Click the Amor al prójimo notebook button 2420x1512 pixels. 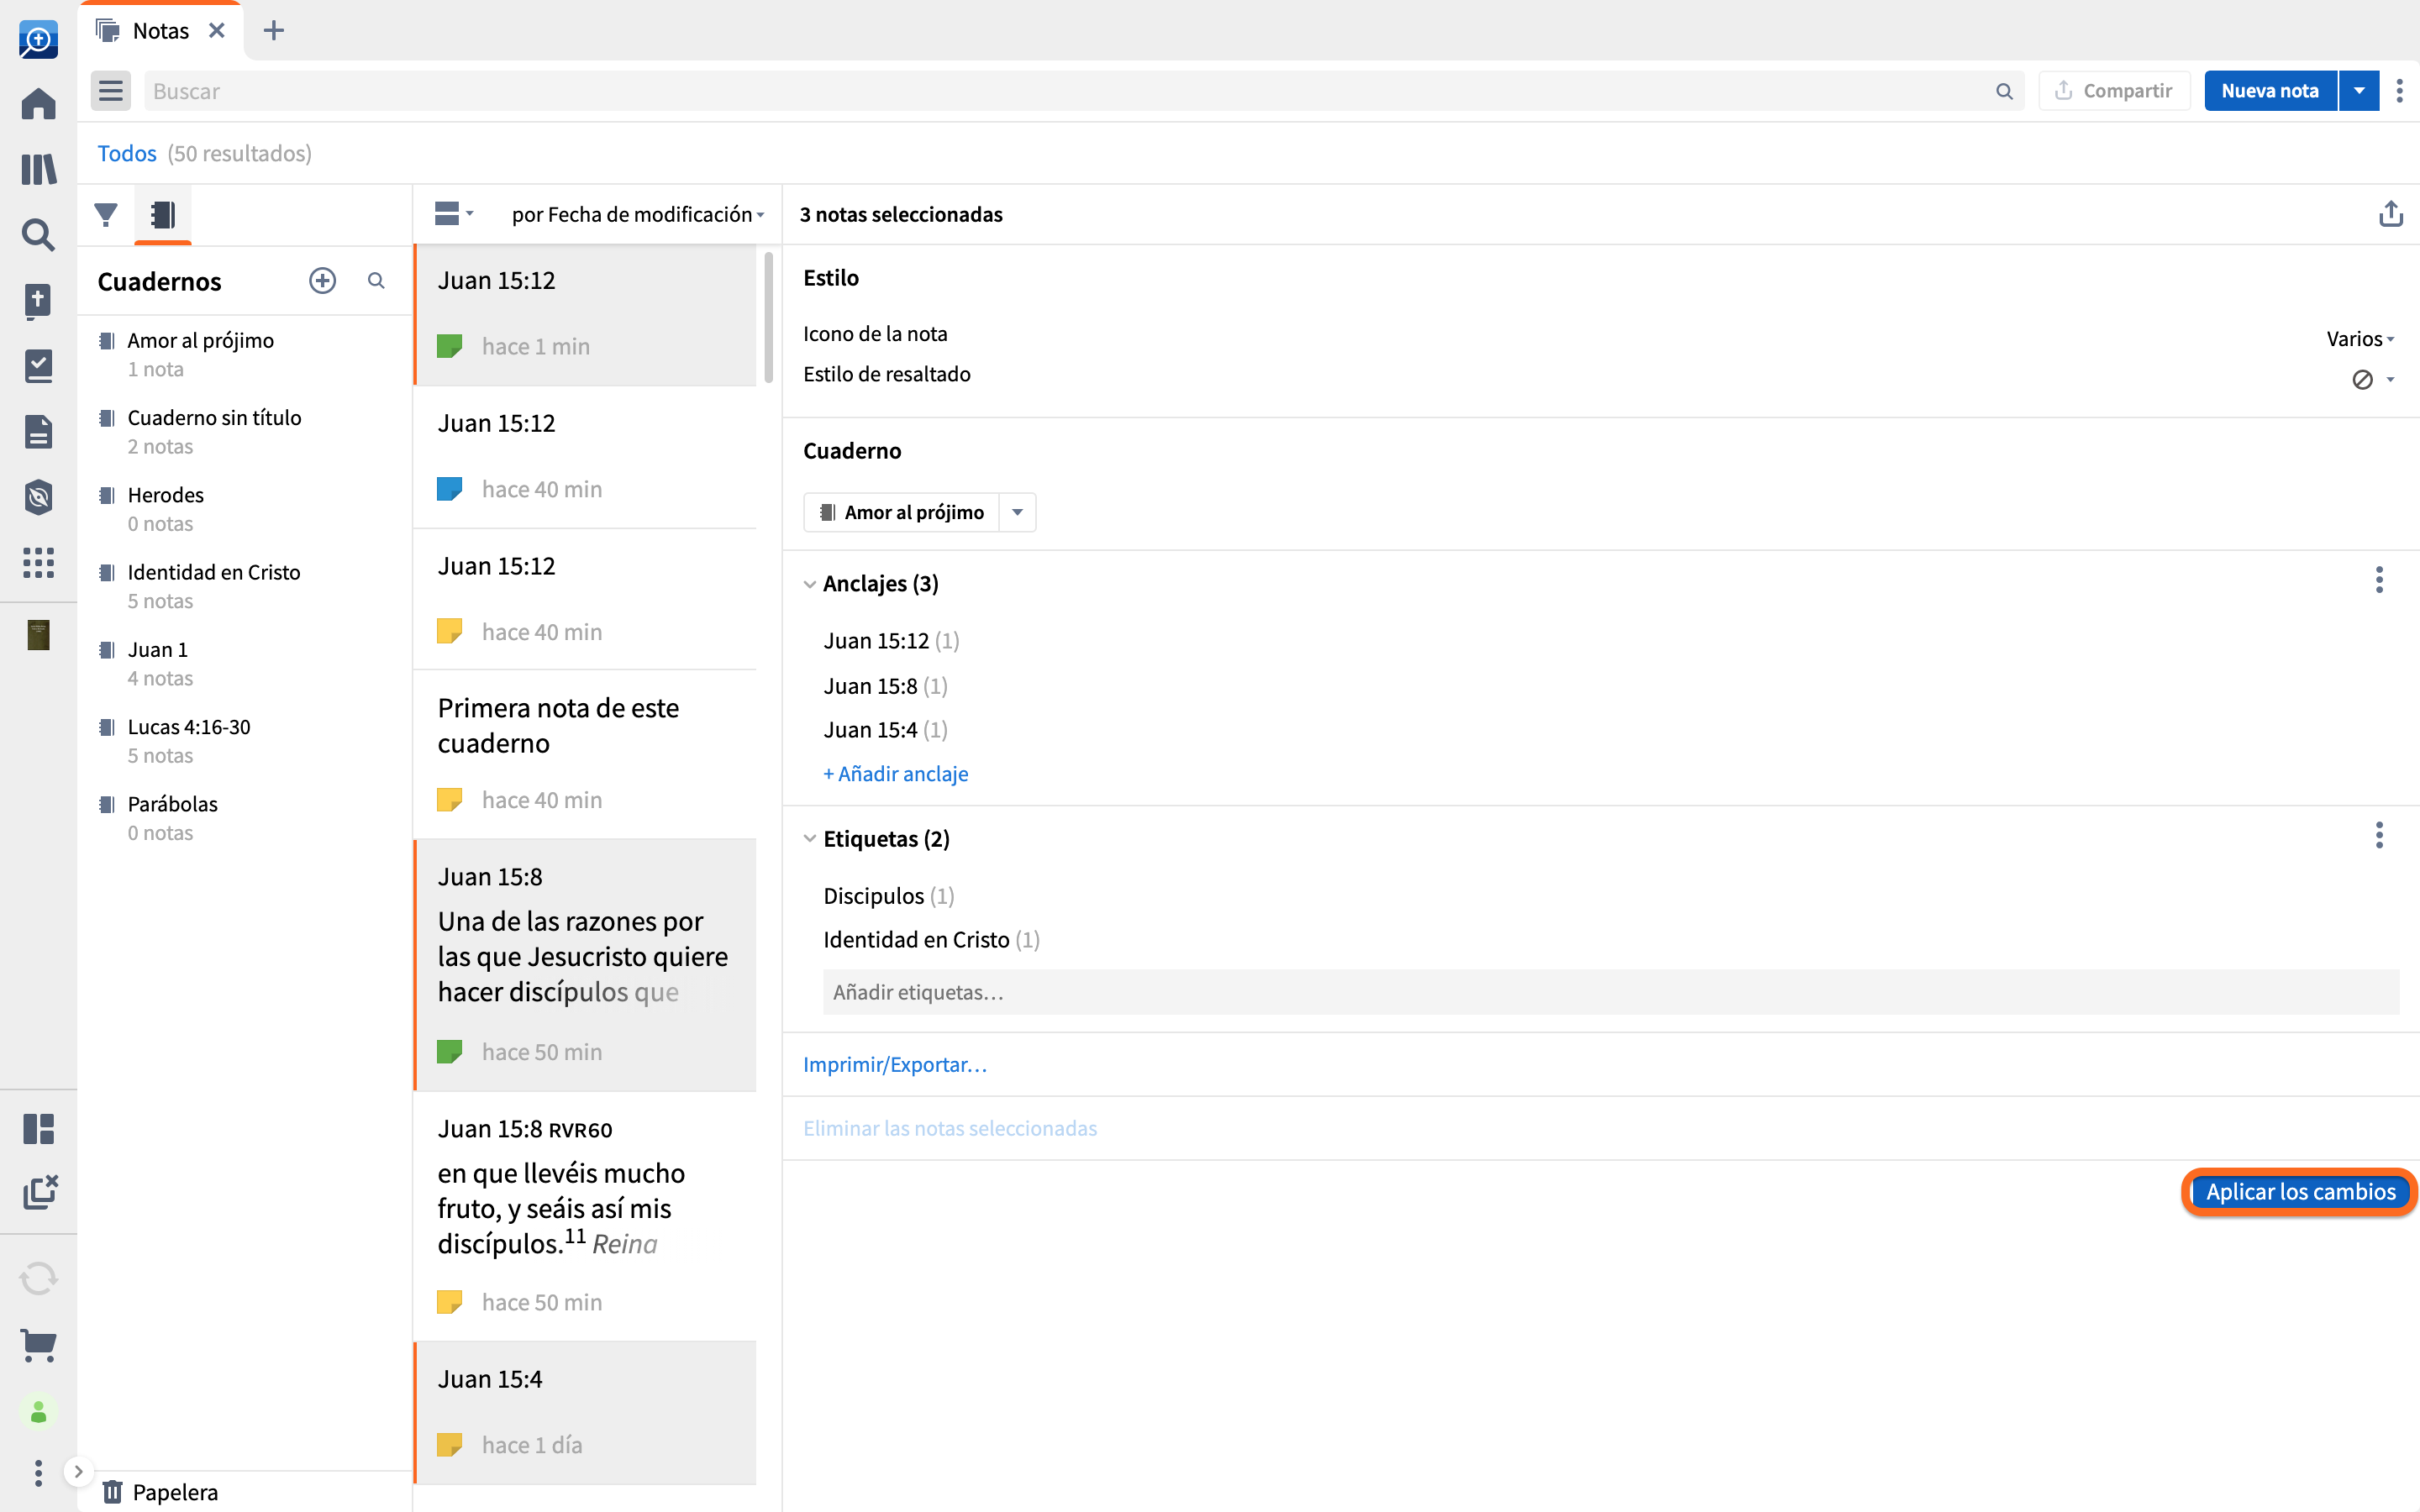click(902, 512)
